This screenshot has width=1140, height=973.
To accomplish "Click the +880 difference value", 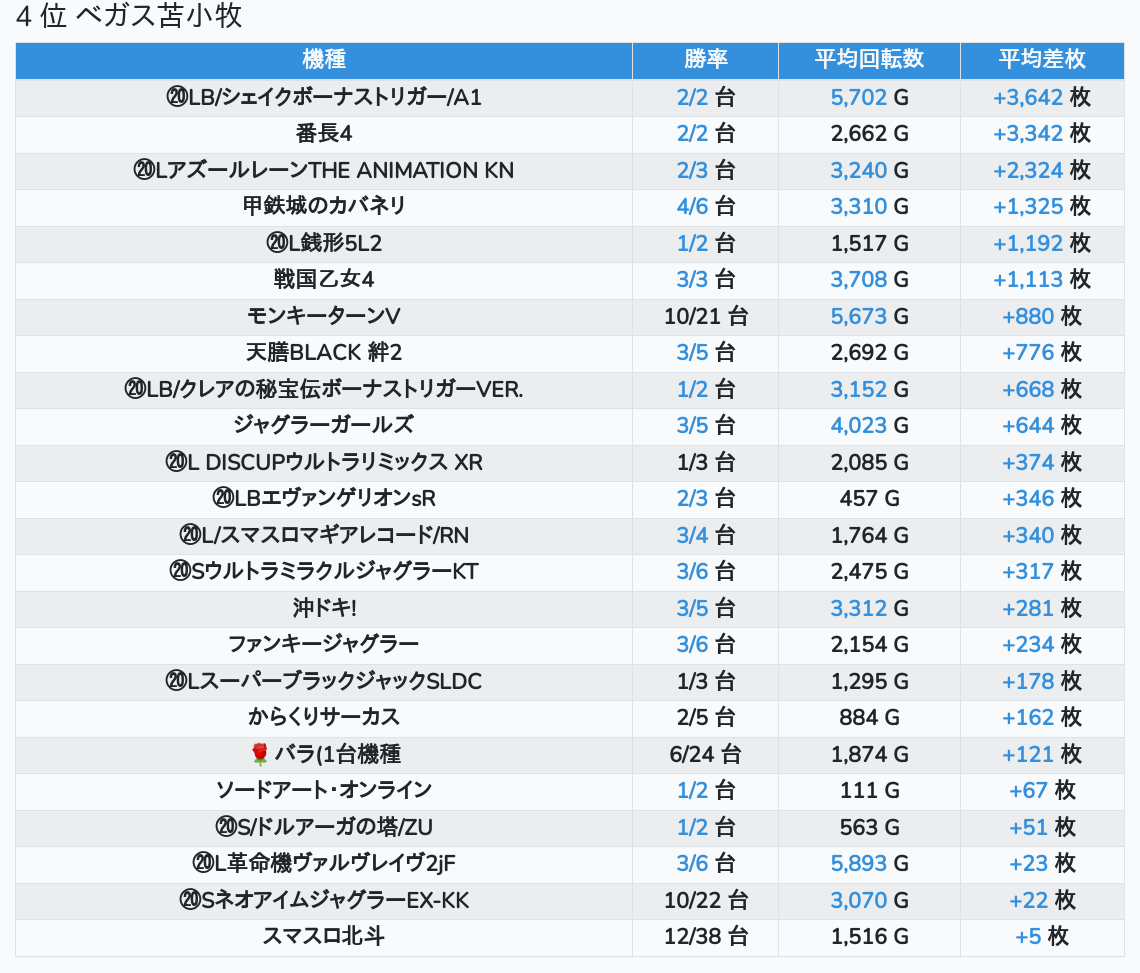I will pos(1028,316).
